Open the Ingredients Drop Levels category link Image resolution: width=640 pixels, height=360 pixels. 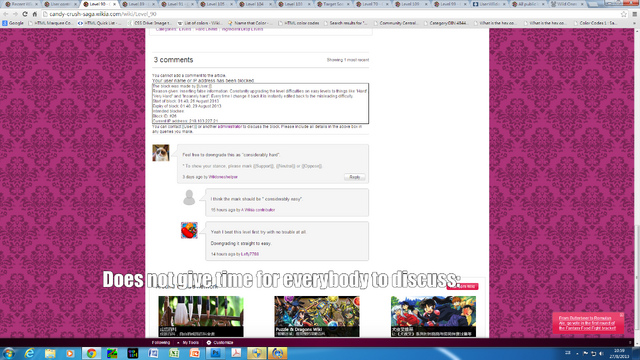tap(242, 29)
